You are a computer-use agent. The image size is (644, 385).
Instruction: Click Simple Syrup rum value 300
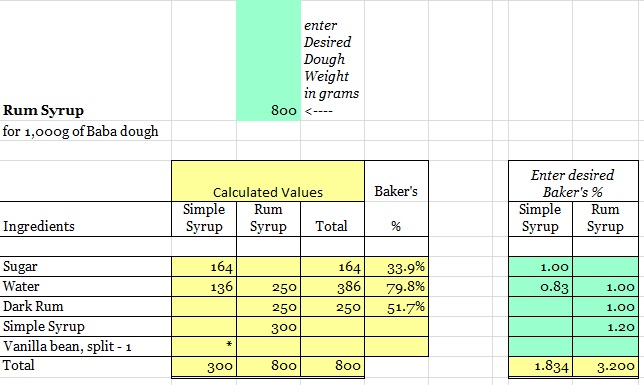coord(269,327)
